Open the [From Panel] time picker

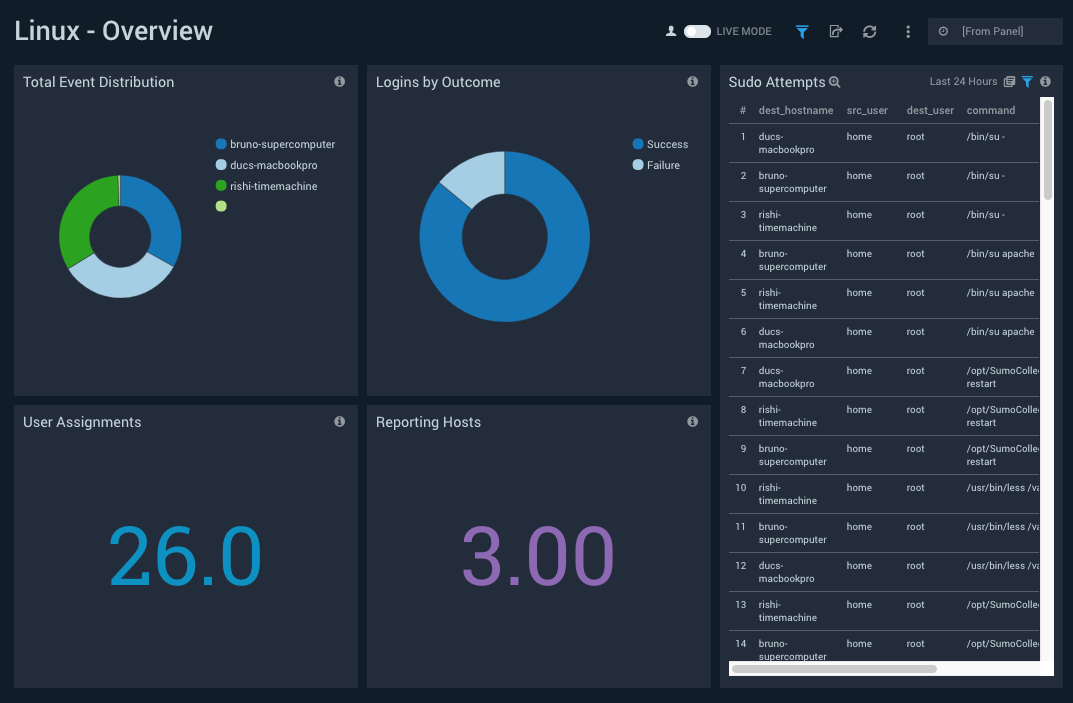(995, 31)
